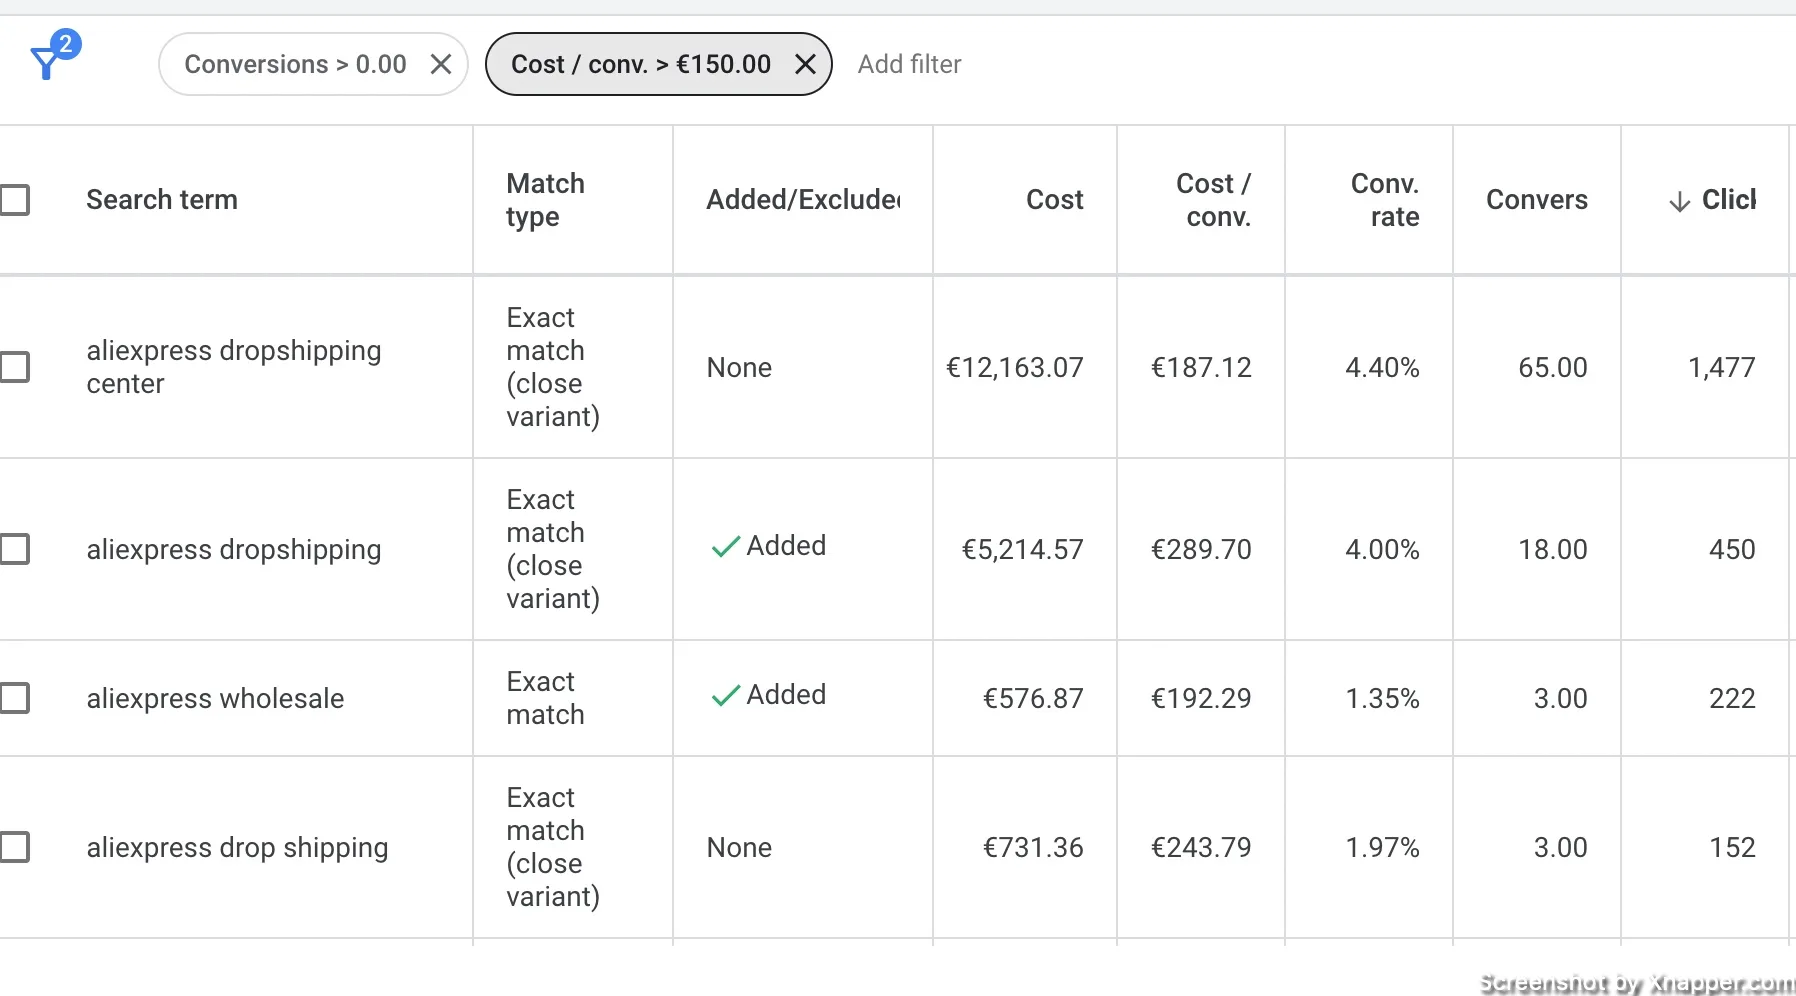The height and width of the screenshot is (996, 1796).
Task: Click None status in aliexpress drop shipping row
Action: point(739,847)
